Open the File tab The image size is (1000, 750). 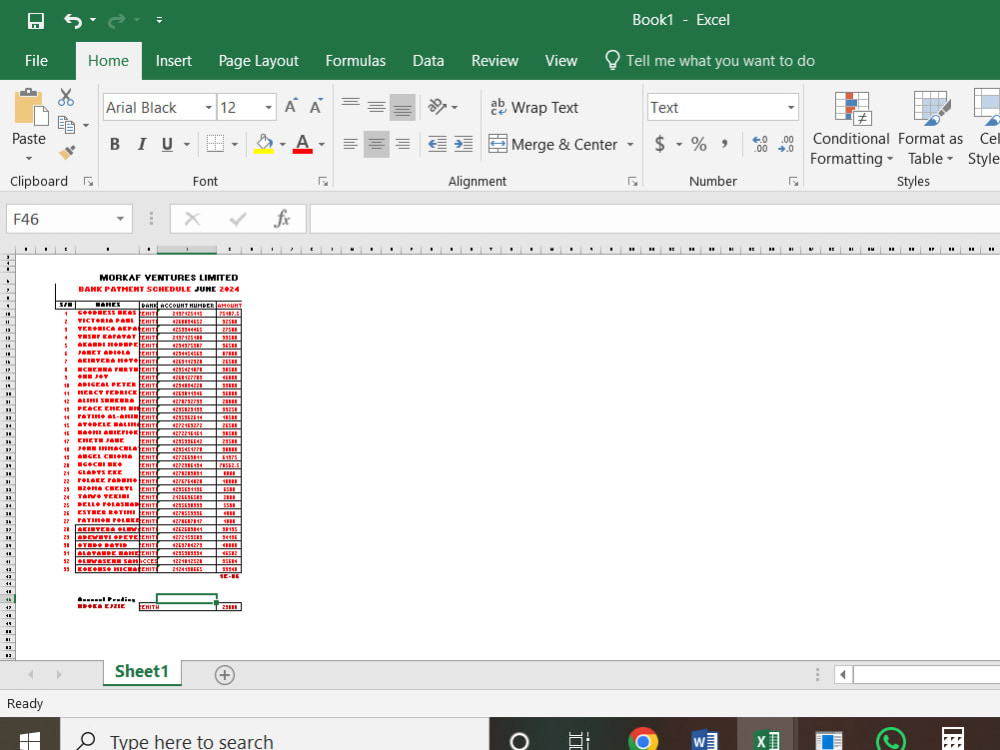36,61
